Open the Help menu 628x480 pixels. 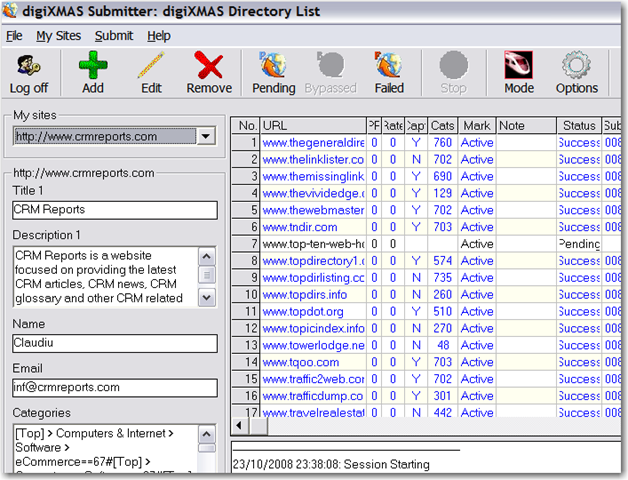point(159,36)
